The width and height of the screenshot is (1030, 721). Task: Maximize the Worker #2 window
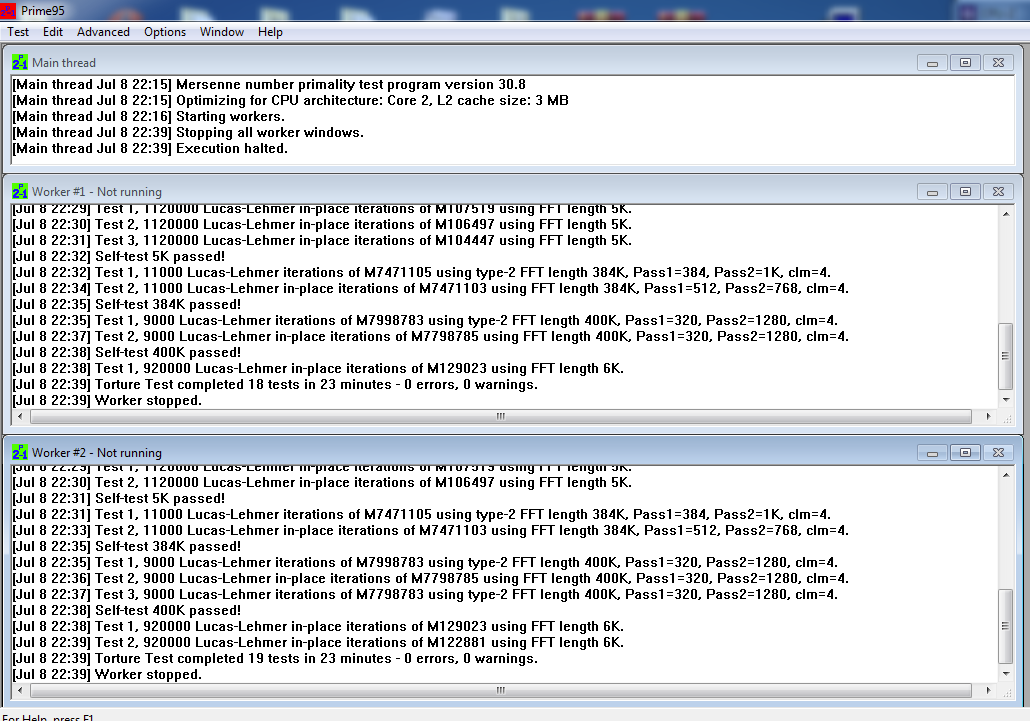pyautogui.click(x=965, y=453)
